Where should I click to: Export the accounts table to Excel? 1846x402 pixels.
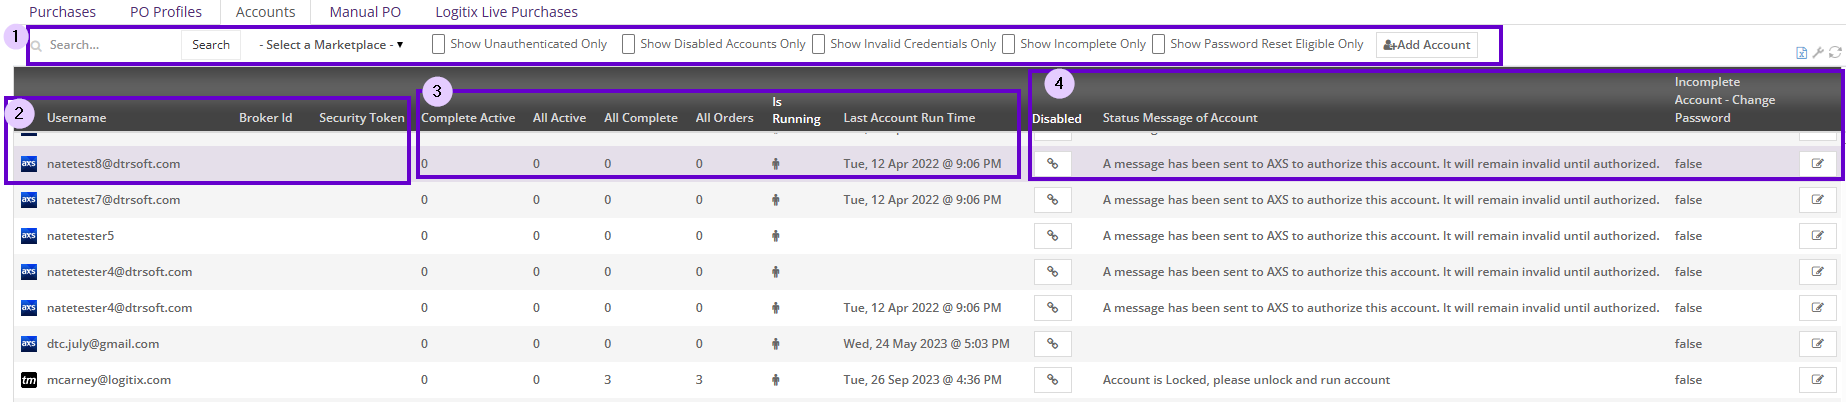click(1801, 53)
